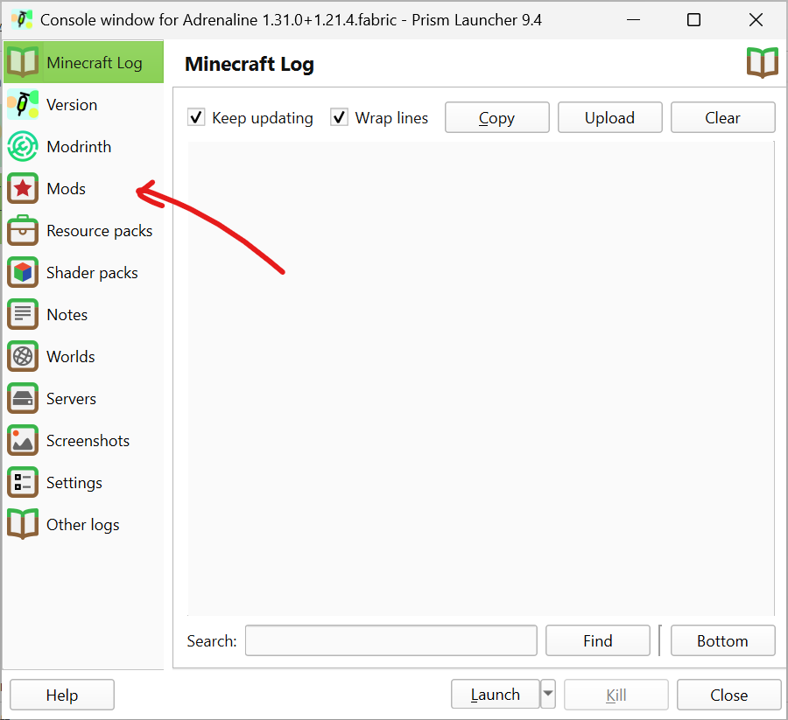The height and width of the screenshot is (720, 788).
Task: Open the Worlds globe icon
Action: coord(22,357)
